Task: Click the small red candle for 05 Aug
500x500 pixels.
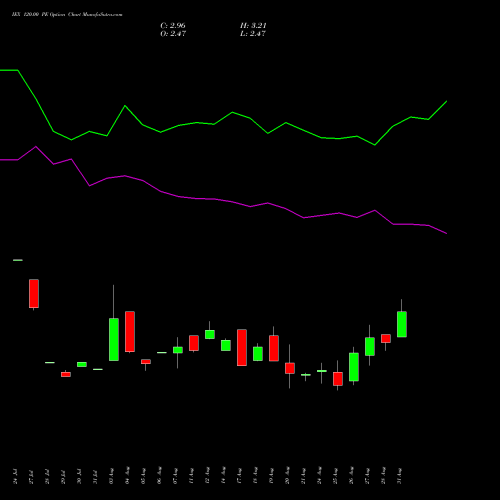Action: click(x=146, y=361)
